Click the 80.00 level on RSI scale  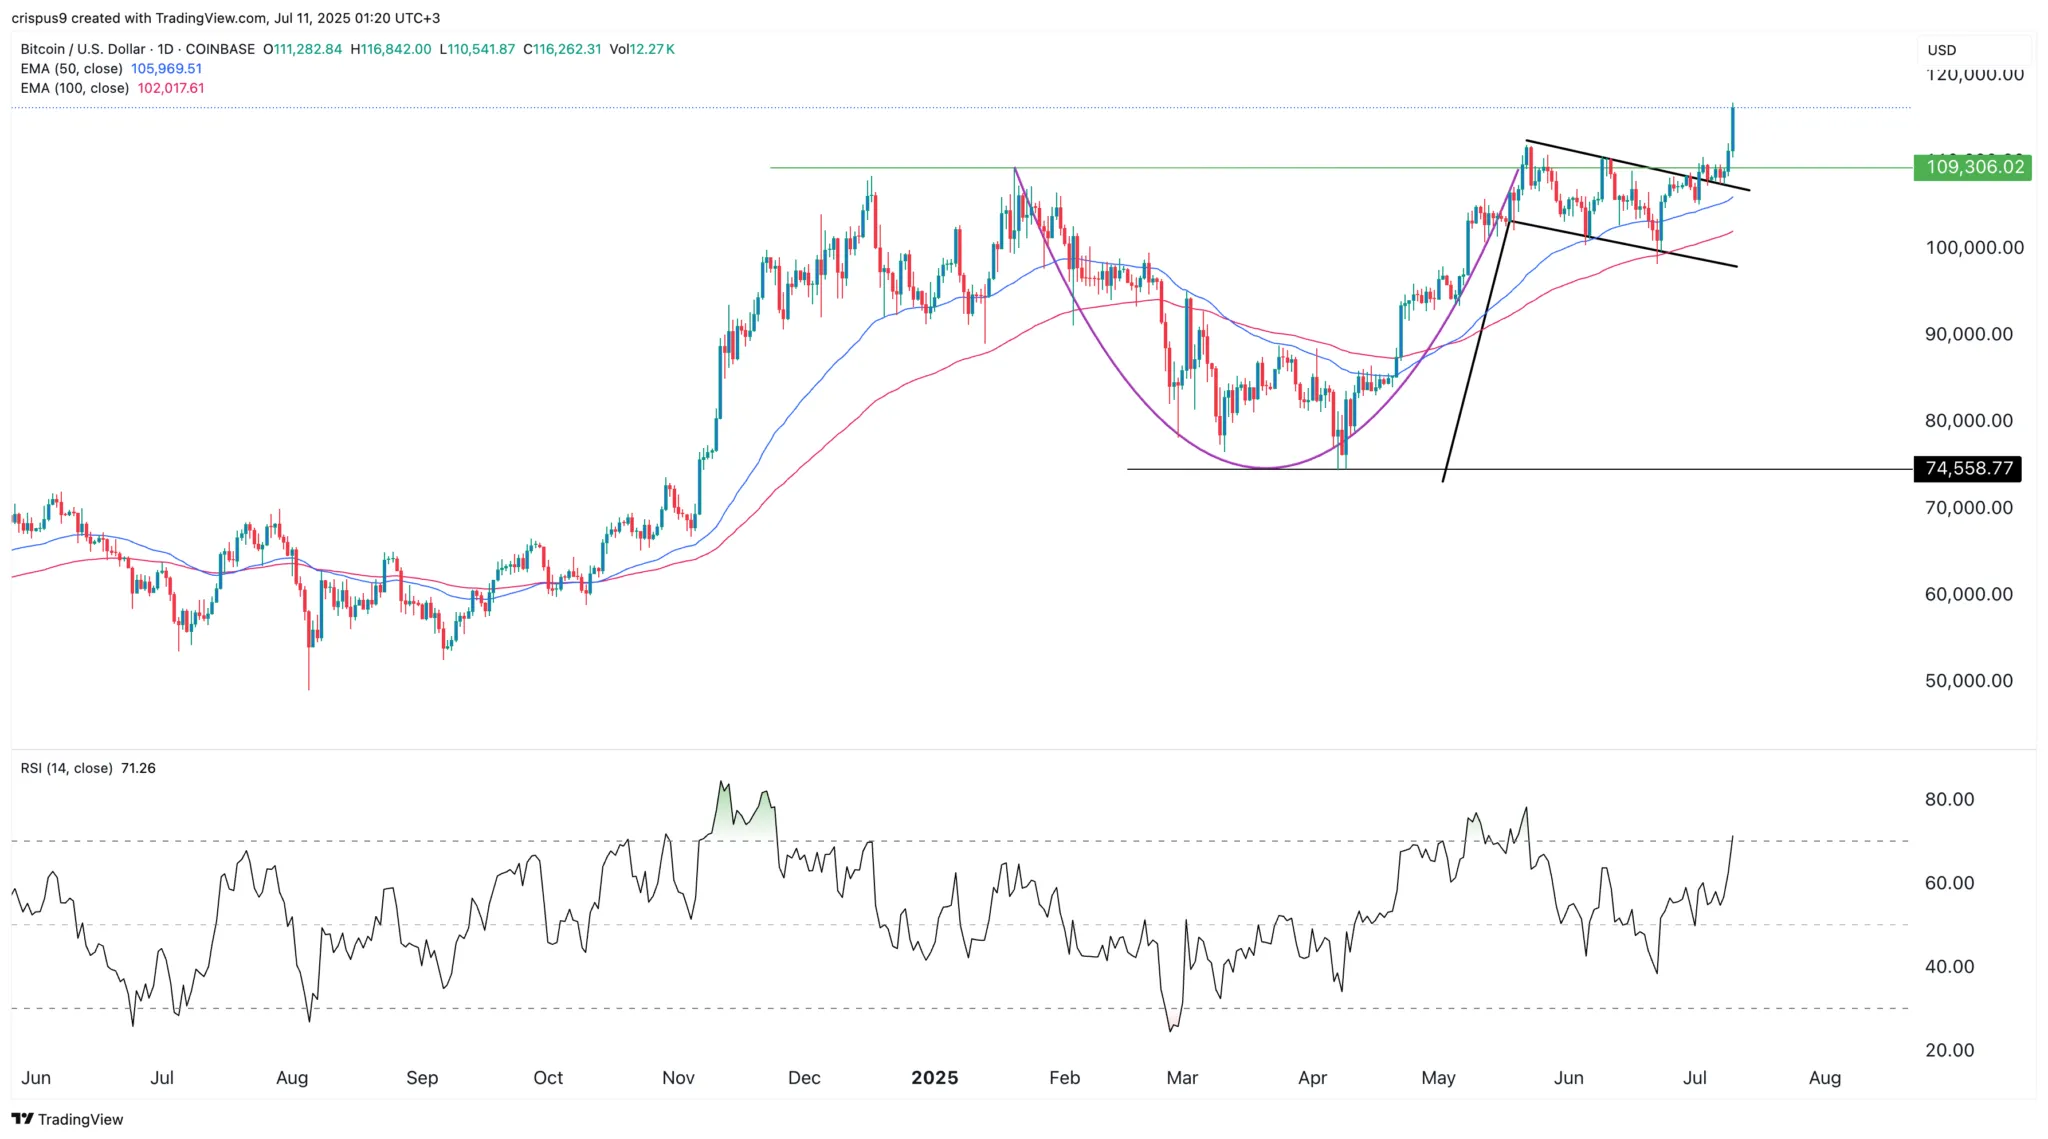1949,800
